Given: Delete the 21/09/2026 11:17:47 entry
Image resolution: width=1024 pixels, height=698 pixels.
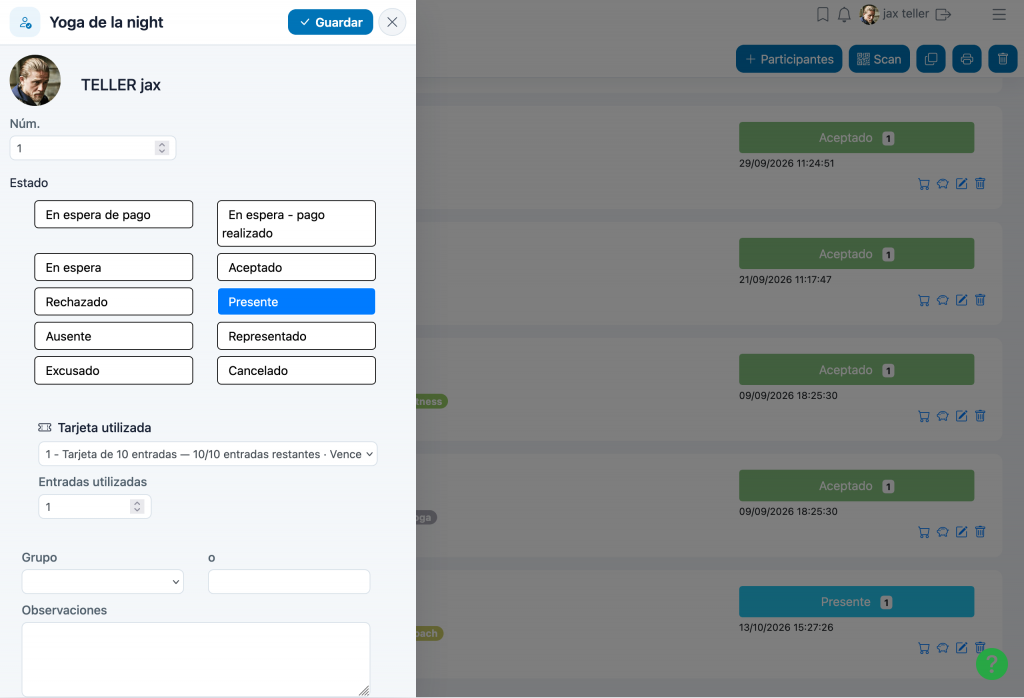Looking at the screenshot, I should (x=980, y=300).
